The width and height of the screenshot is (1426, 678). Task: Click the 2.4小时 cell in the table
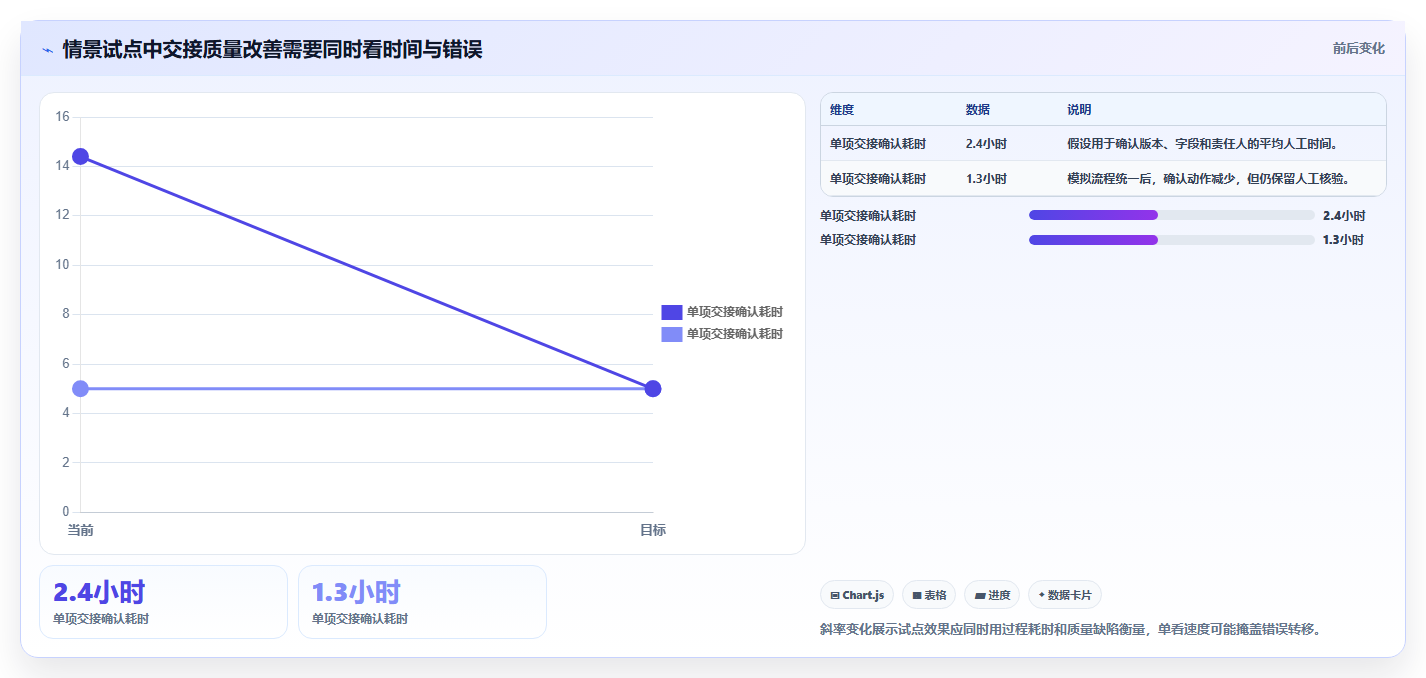[x=986, y=144]
